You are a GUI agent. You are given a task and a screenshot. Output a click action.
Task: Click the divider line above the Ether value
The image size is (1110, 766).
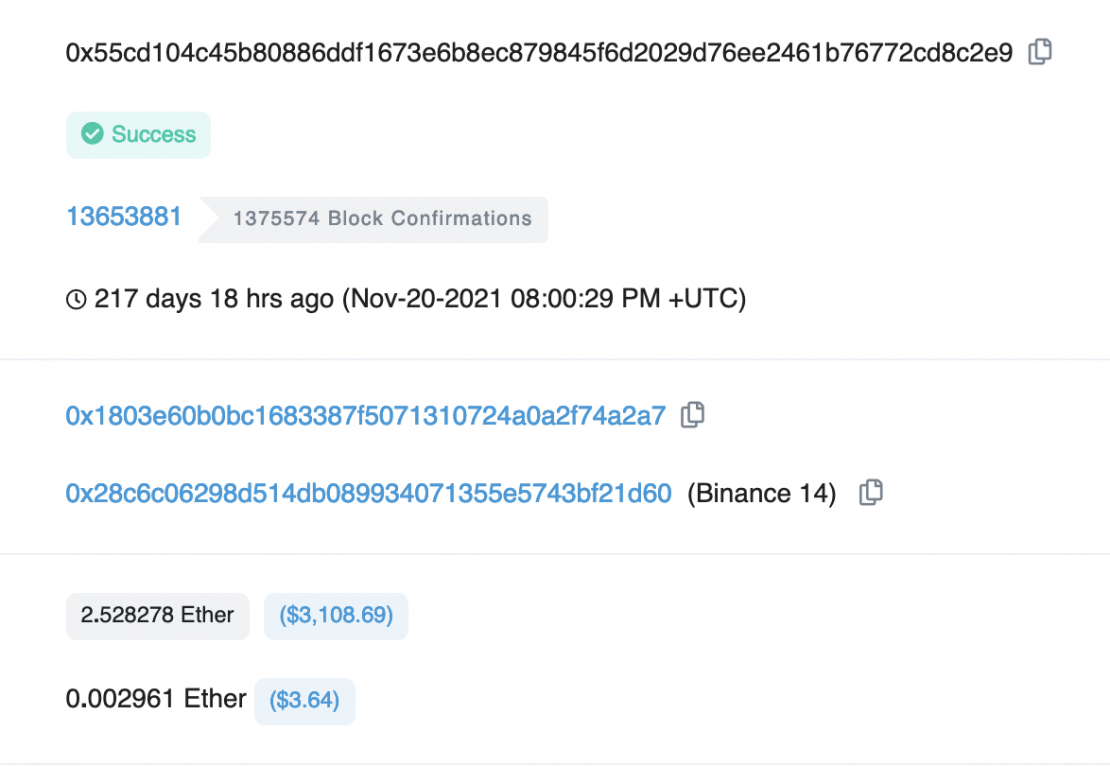[555, 554]
